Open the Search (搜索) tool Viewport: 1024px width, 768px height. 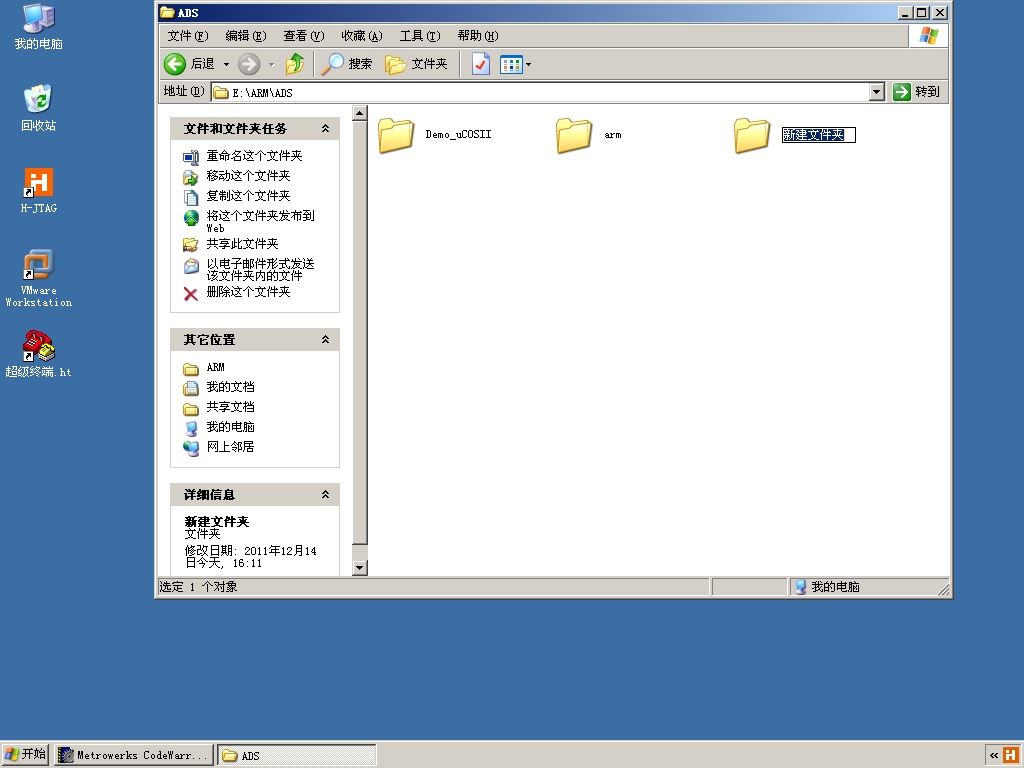(x=346, y=64)
